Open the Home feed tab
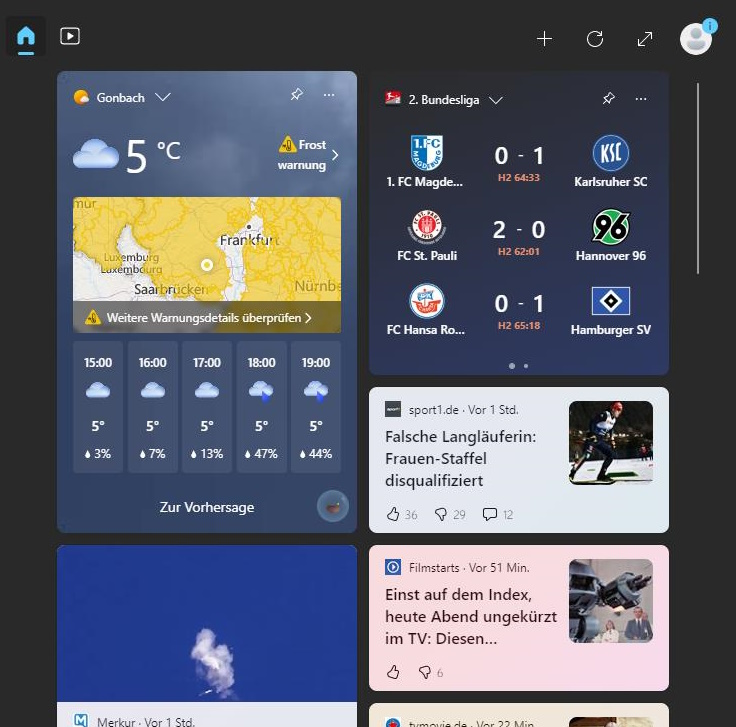This screenshot has width=736, height=727. point(26,37)
